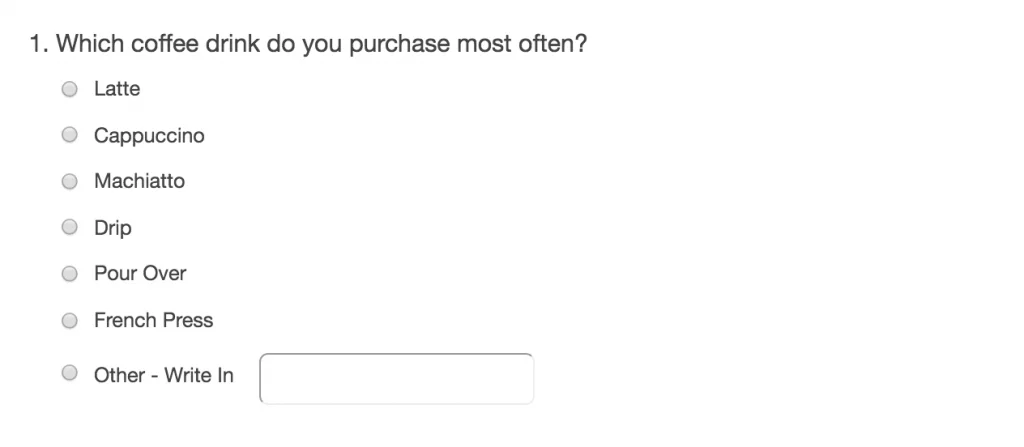Click the French Press label text
This screenshot has width=1024, height=447.
point(153,320)
